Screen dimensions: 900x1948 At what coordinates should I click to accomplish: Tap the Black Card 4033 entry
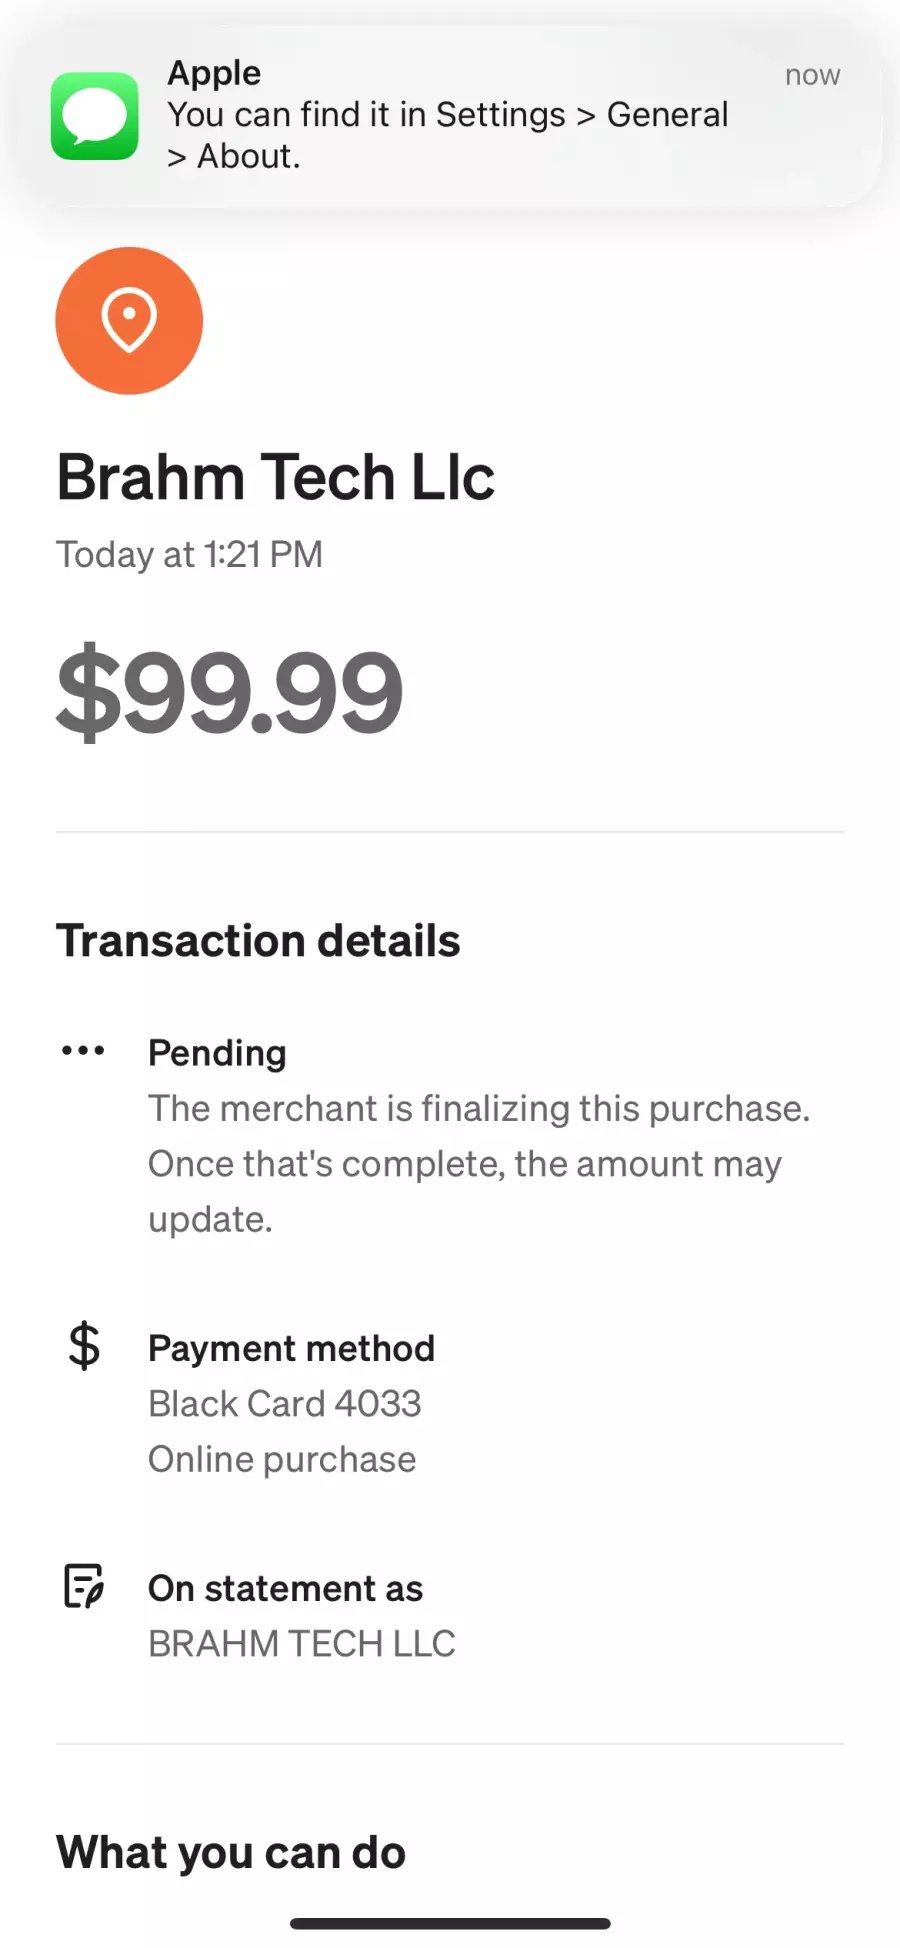[284, 1404]
